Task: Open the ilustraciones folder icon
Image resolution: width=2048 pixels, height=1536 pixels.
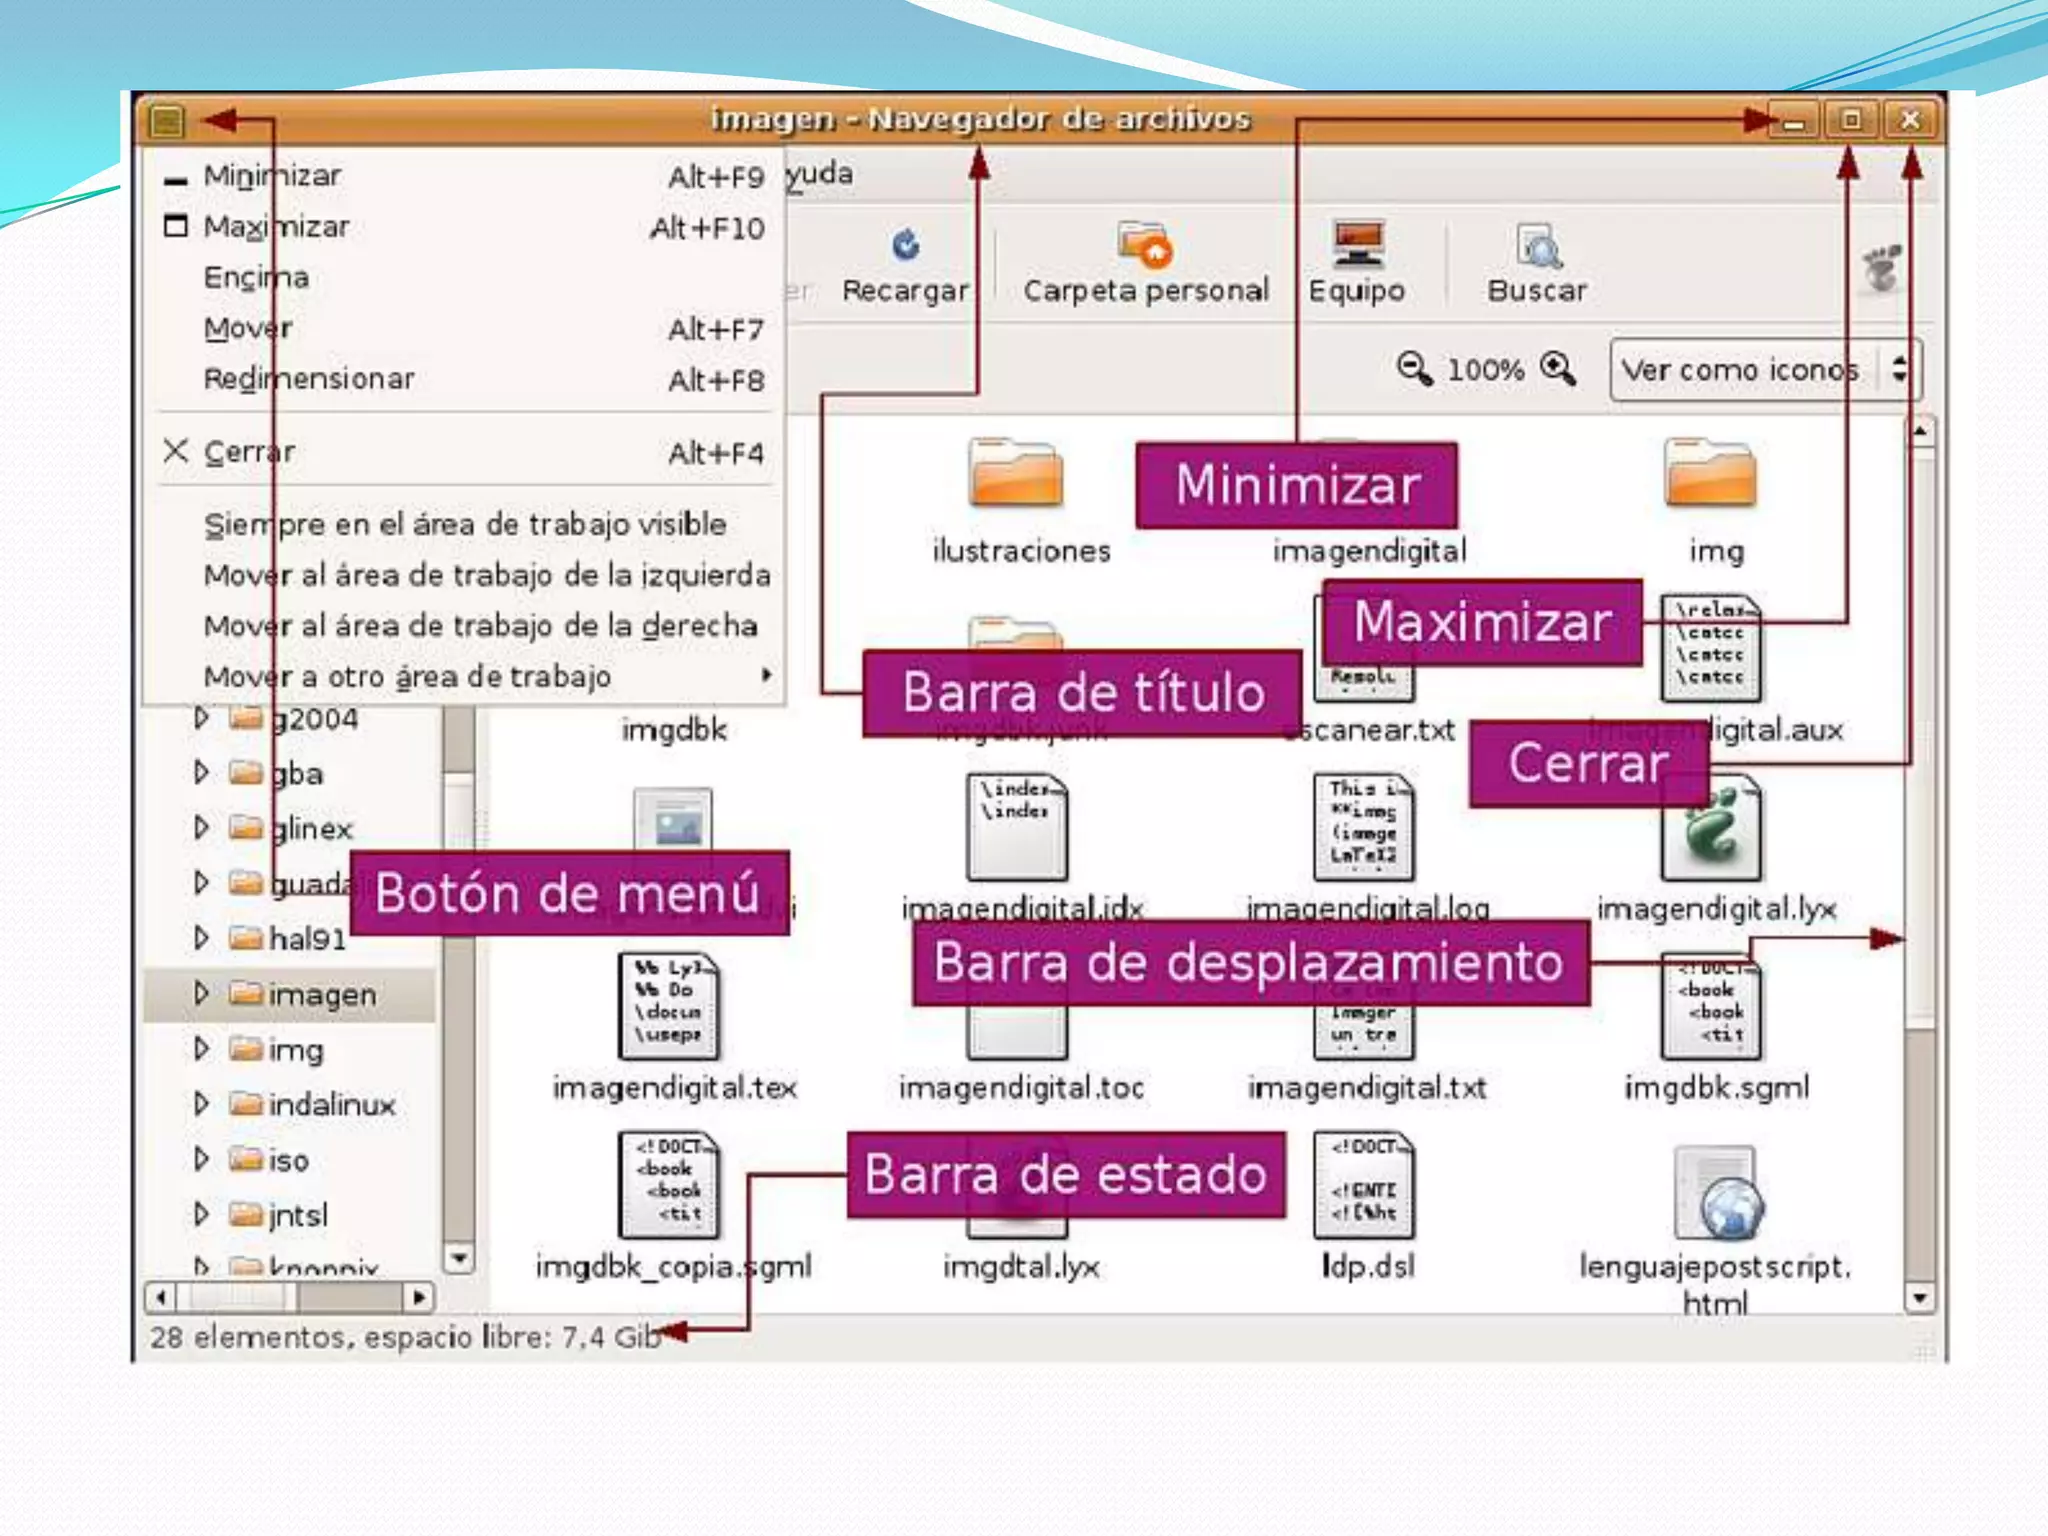Action: click(x=1016, y=474)
